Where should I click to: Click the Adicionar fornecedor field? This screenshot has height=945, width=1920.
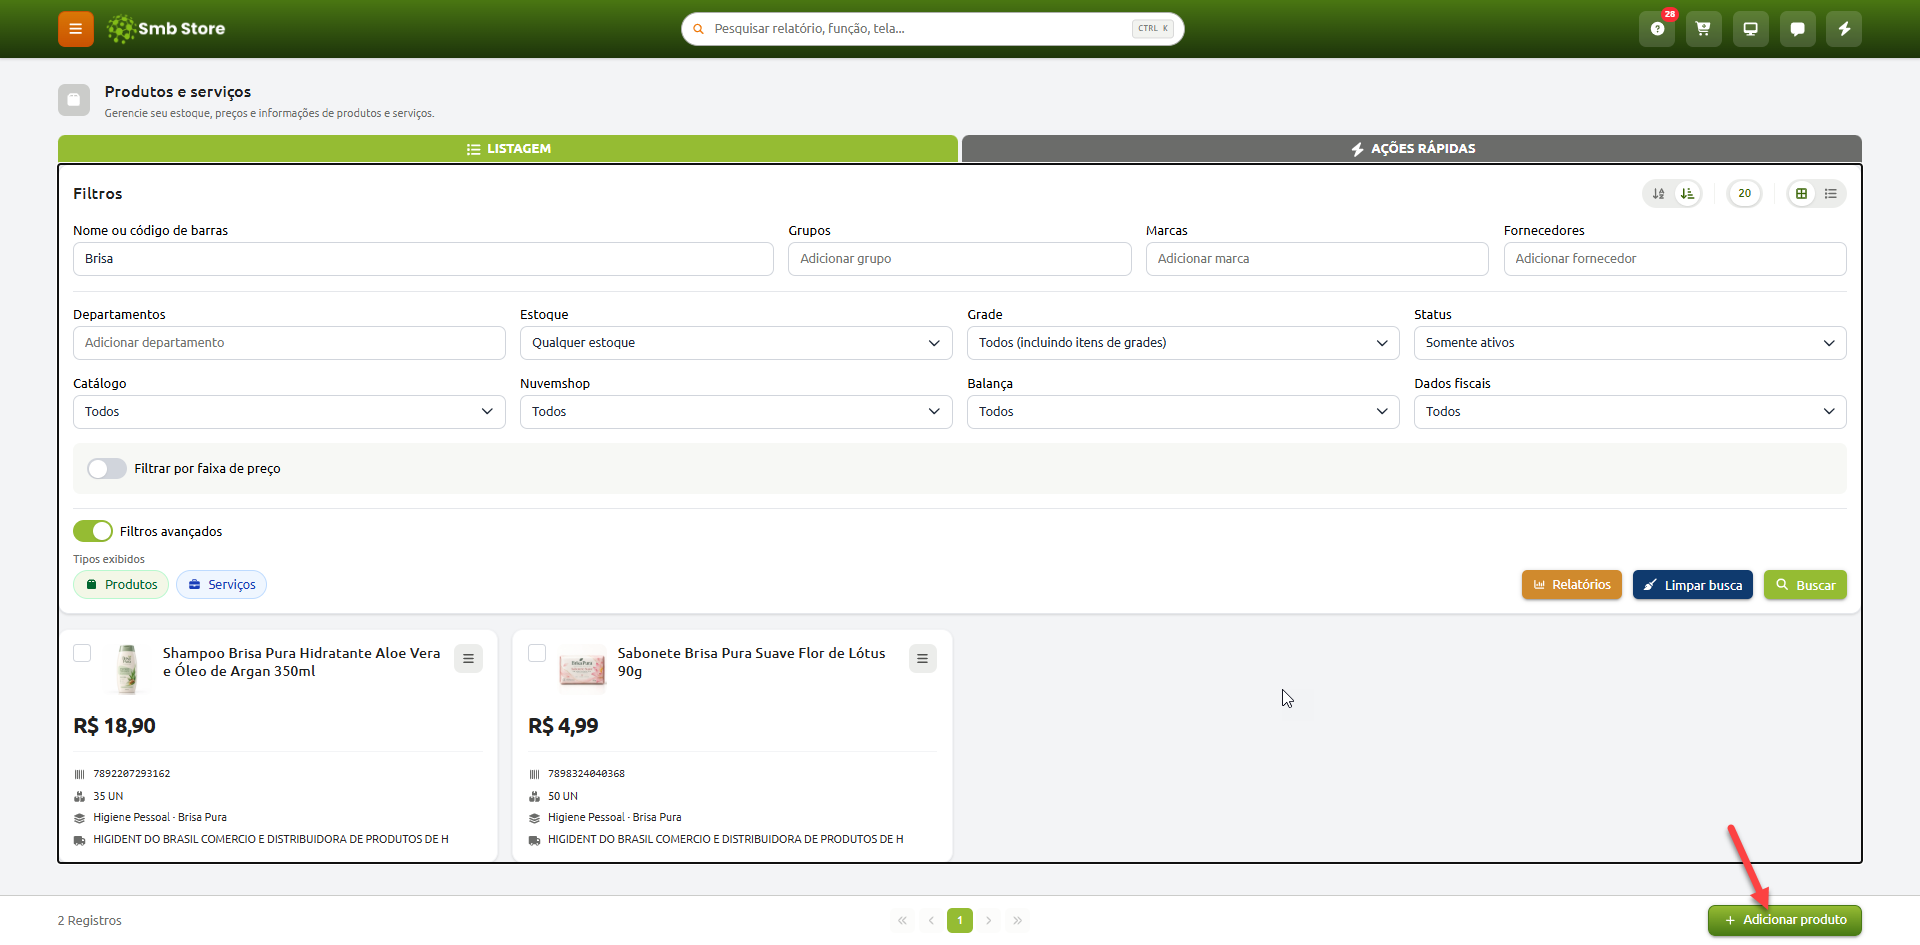point(1675,259)
